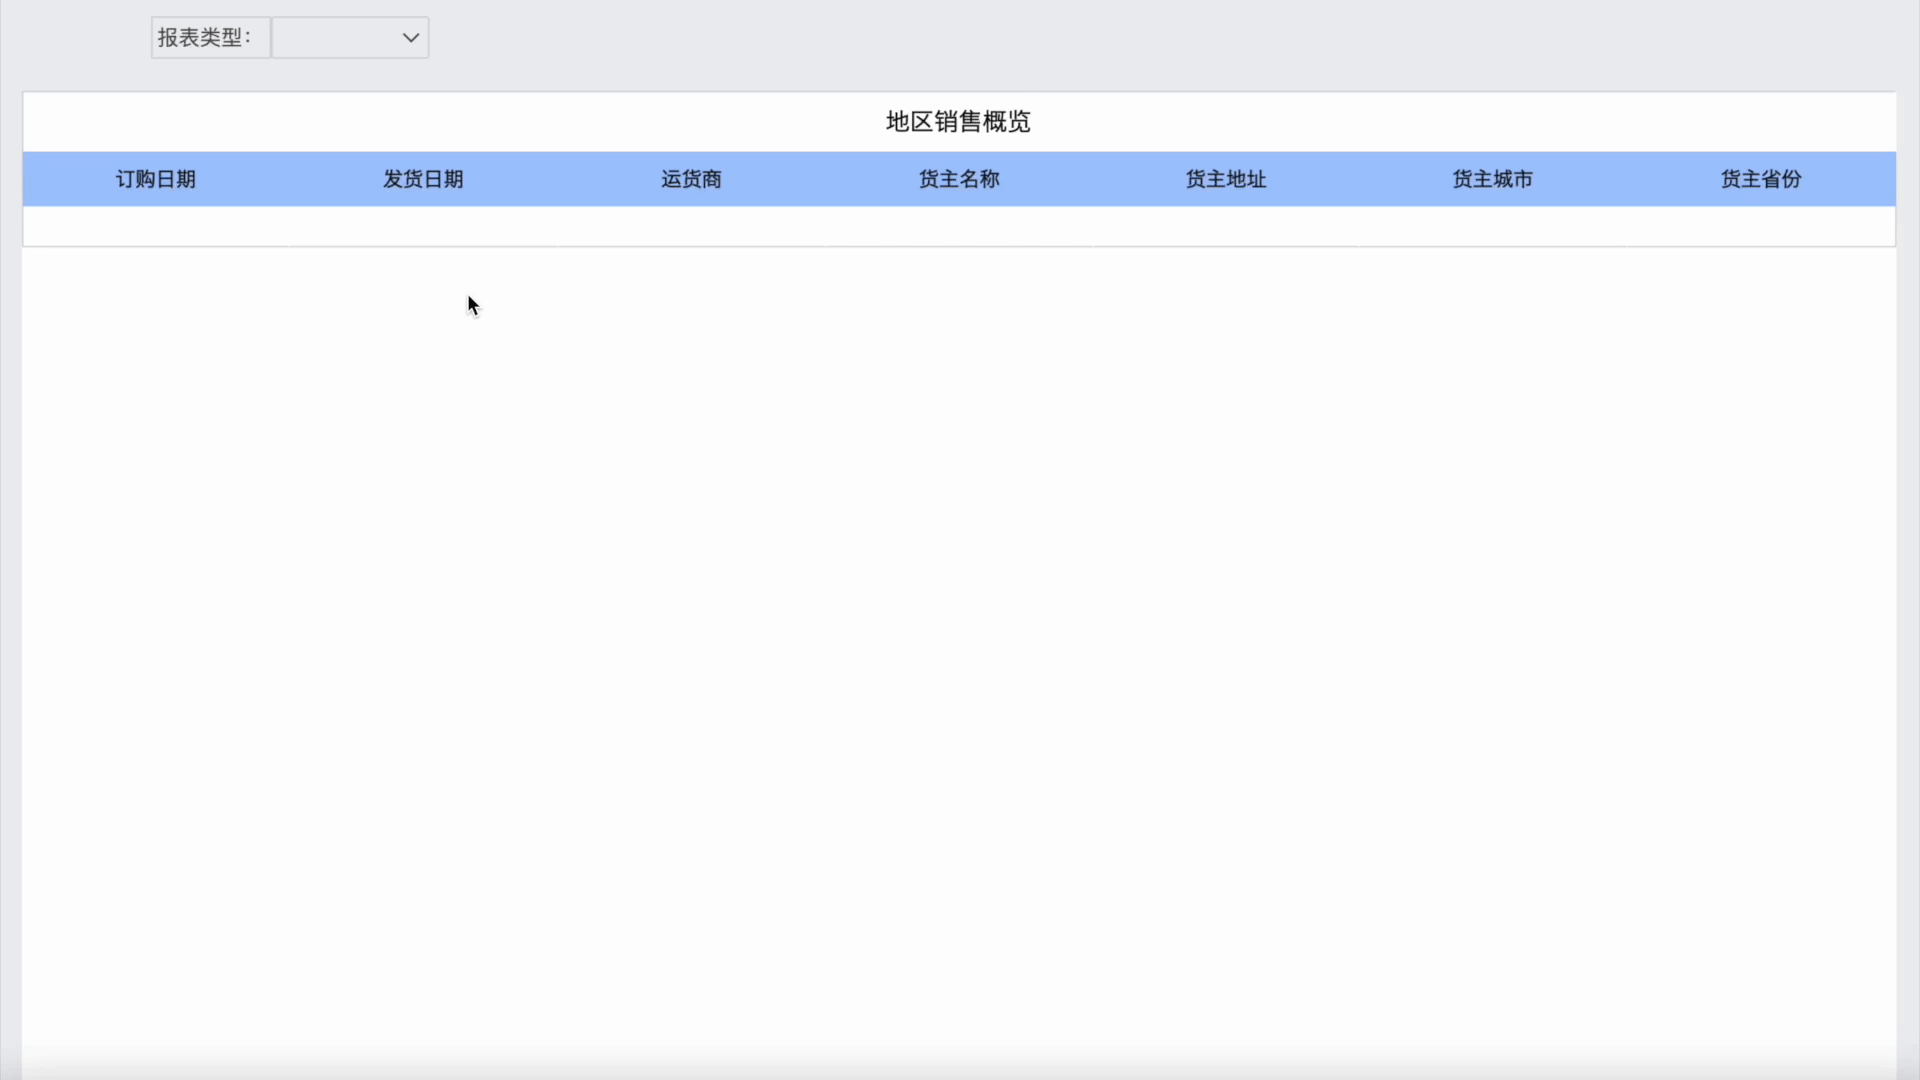Select the 发货日期 column header
This screenshot has height=1080, width=1920.
(x=423, y=179)
